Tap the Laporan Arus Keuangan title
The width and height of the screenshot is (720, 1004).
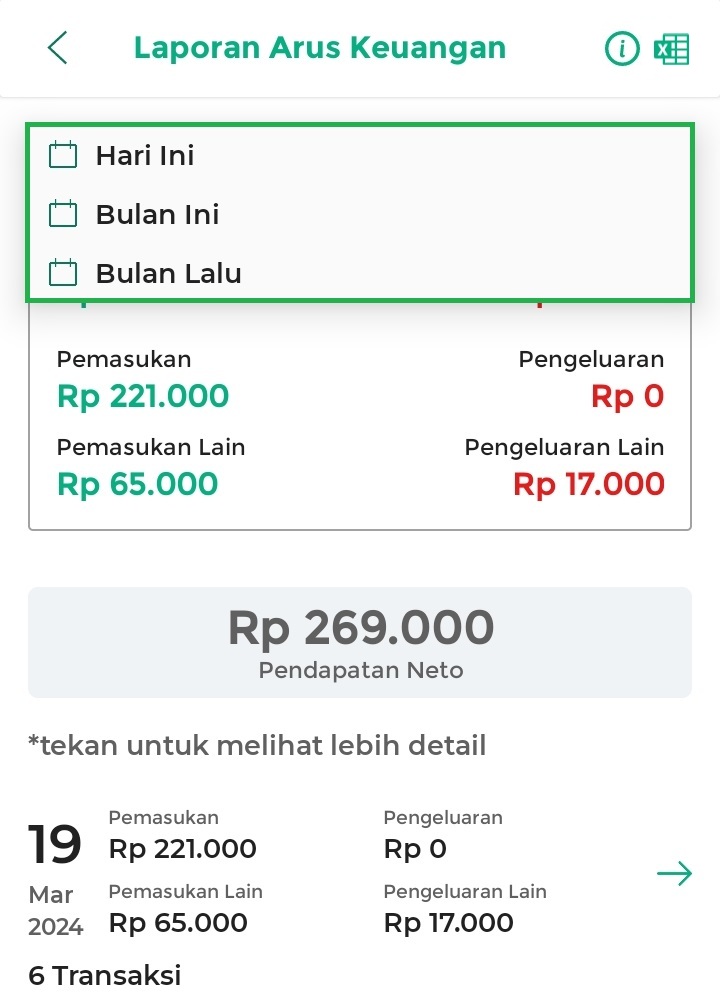click(320, 48)
